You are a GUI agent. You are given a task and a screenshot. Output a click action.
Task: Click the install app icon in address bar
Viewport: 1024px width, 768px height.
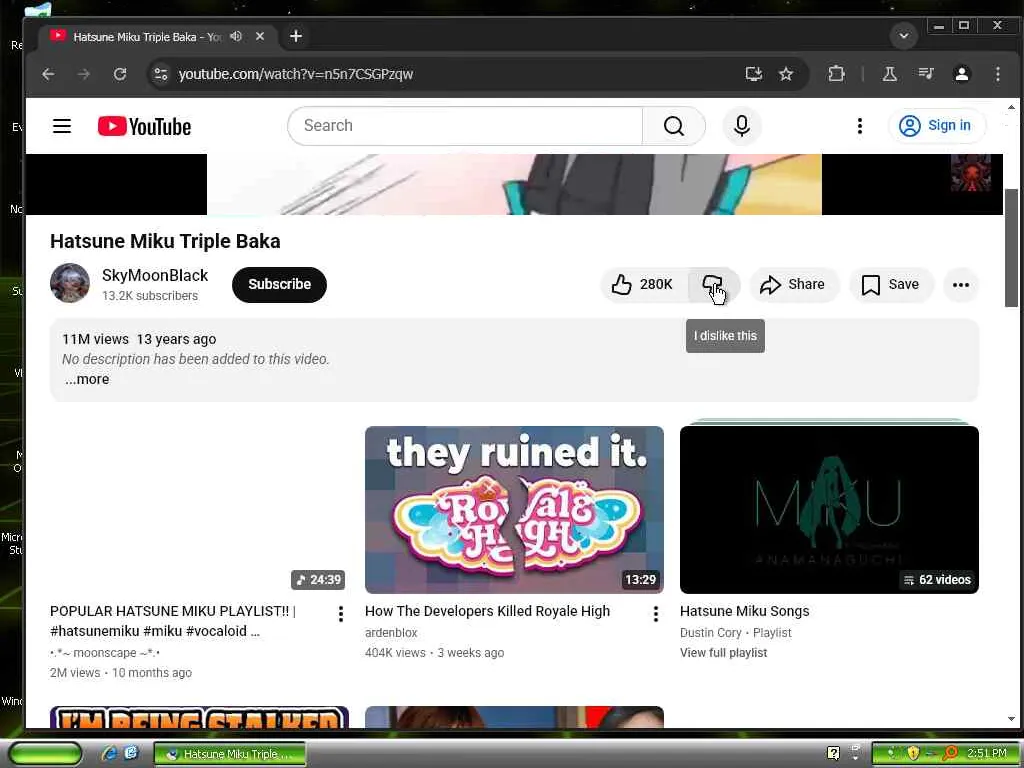754,74
